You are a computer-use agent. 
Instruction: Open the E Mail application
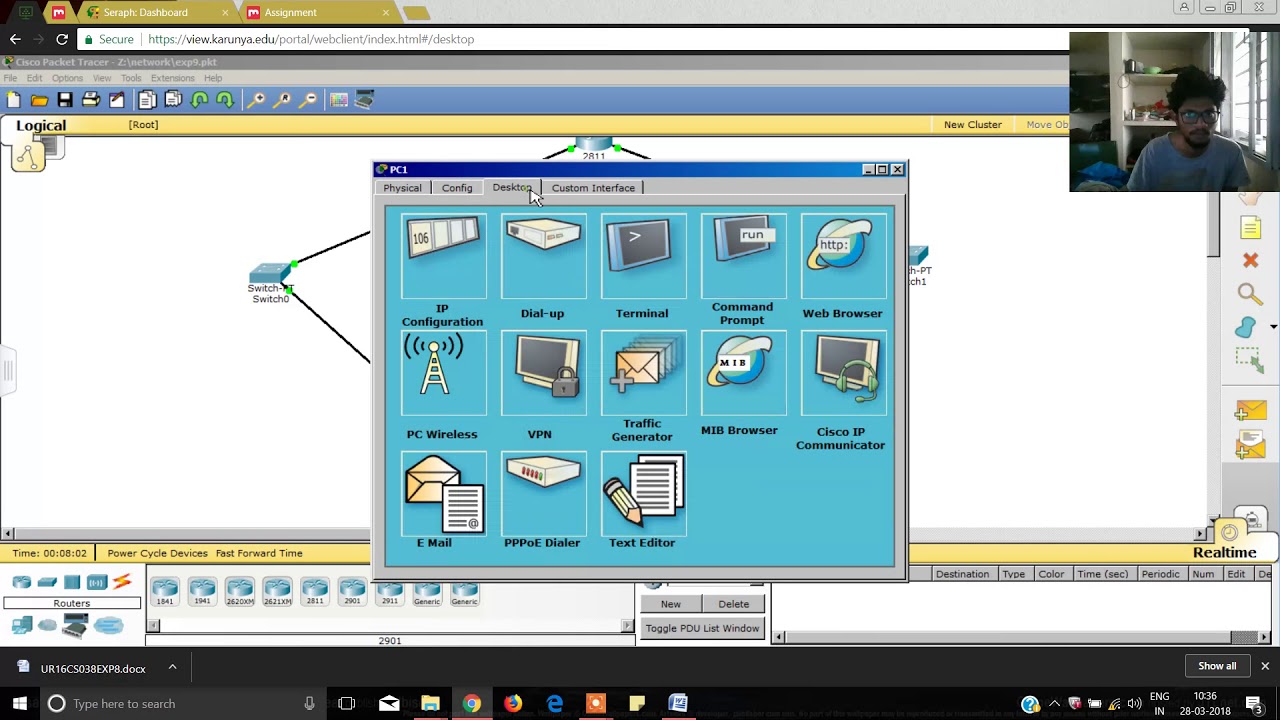(443, 493)
